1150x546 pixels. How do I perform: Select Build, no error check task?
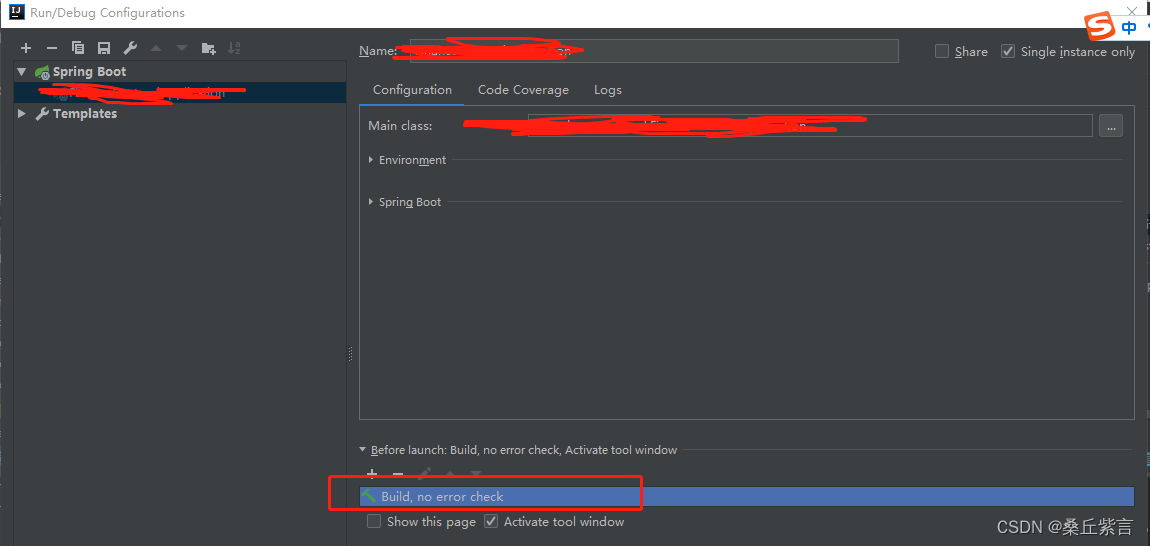click(x=747, y=497)
